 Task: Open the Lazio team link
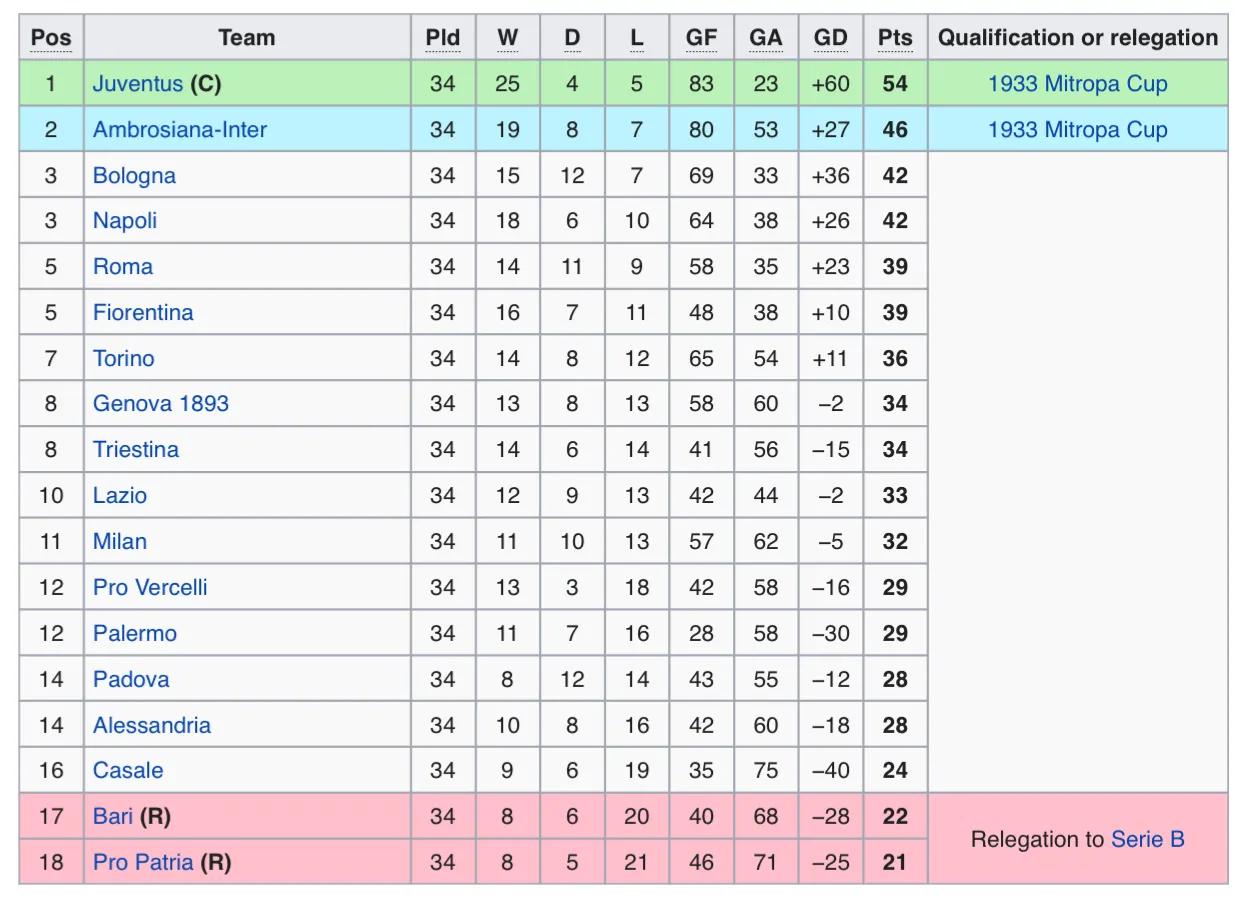coord(120,496)
